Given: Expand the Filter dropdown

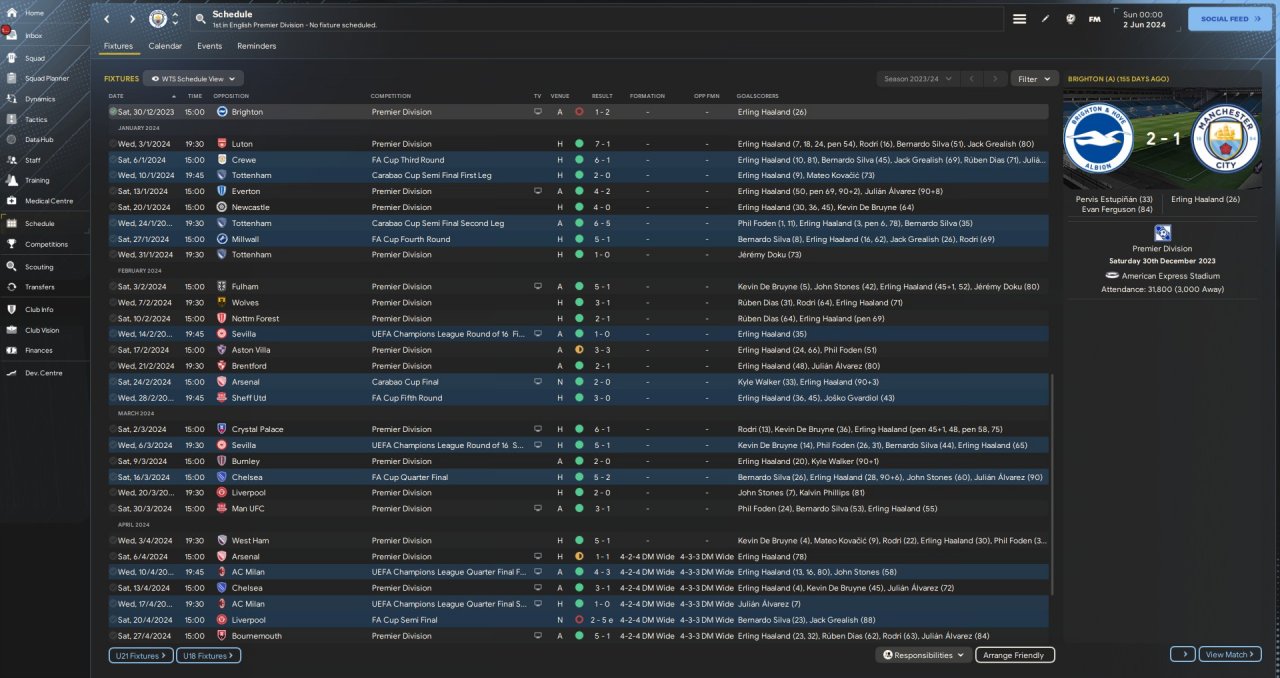Looking at the screenshot, I should (x=1034, y=78).
